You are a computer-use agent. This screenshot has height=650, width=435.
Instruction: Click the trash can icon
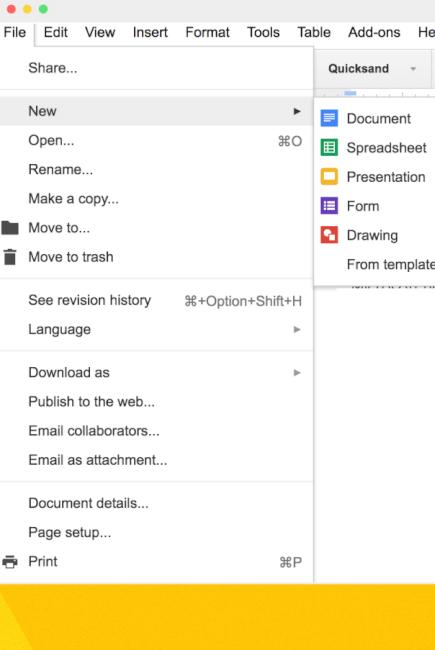[10, 257]
